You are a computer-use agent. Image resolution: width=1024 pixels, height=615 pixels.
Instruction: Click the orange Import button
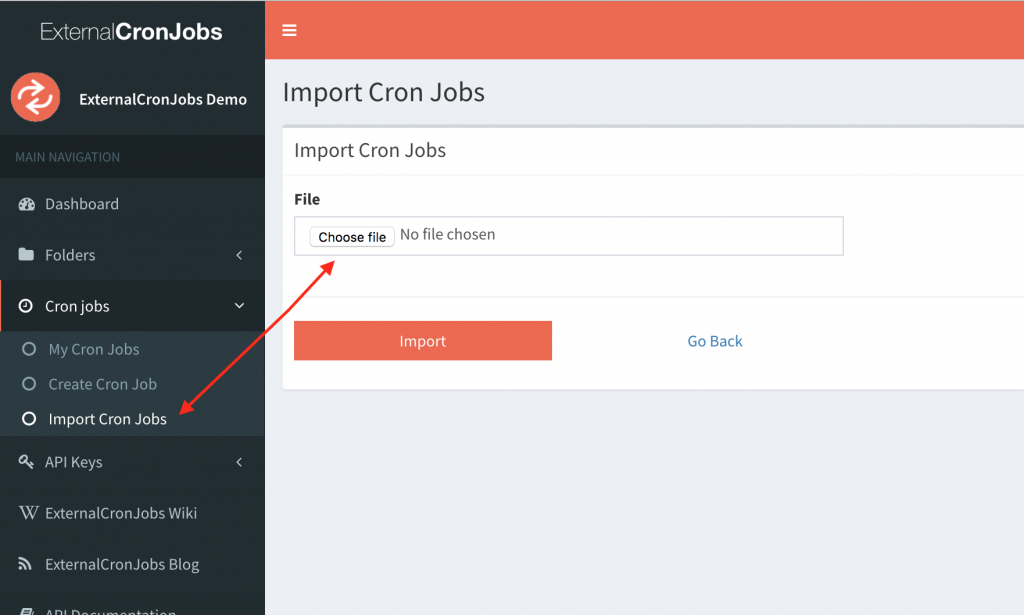pos(423,341)
